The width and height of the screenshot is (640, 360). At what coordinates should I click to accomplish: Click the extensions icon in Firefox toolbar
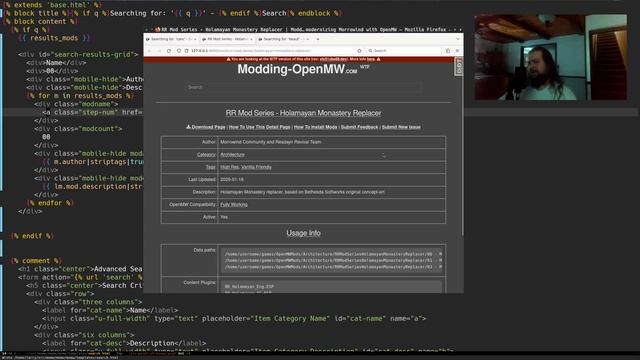tap(448, 51)
